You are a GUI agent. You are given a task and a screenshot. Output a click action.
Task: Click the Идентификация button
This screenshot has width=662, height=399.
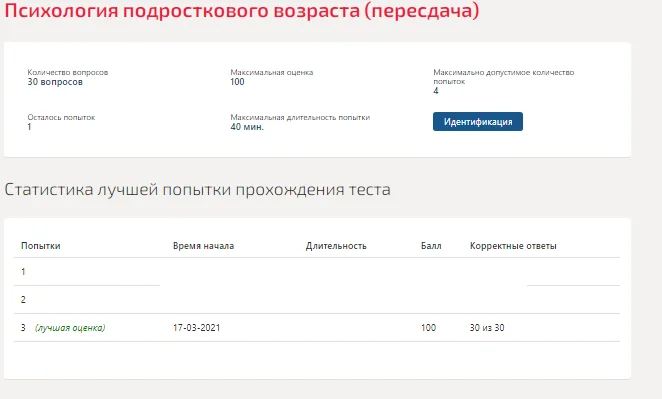coord(478,122)
